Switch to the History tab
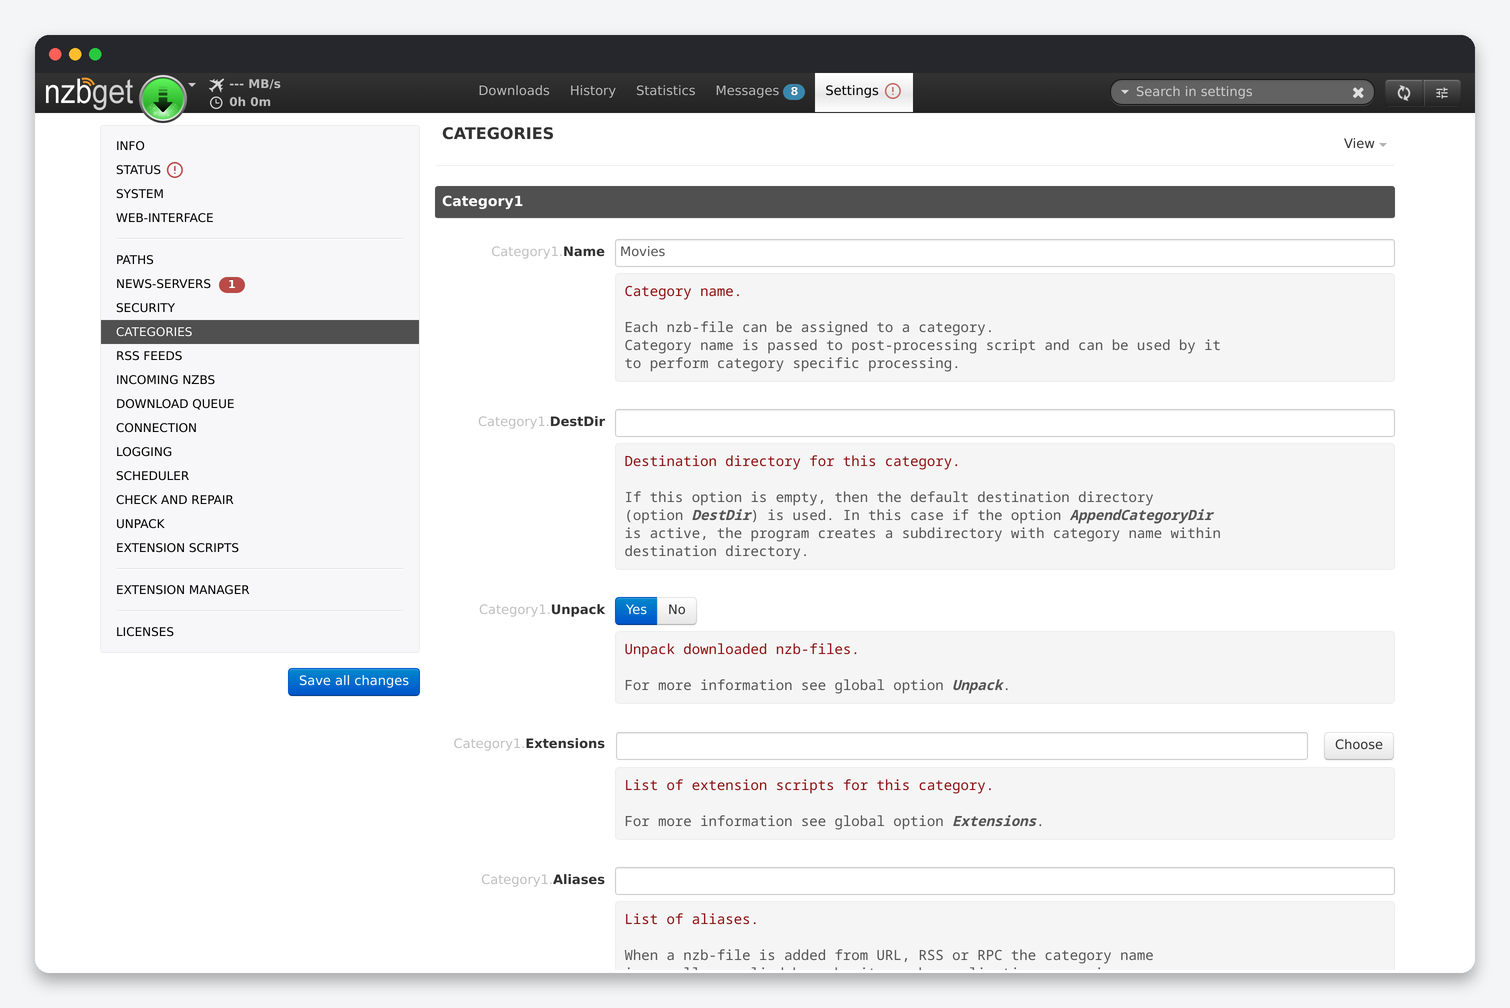Image resolution: width=1510 pixels, height=1008 pixels. (593, 91)
